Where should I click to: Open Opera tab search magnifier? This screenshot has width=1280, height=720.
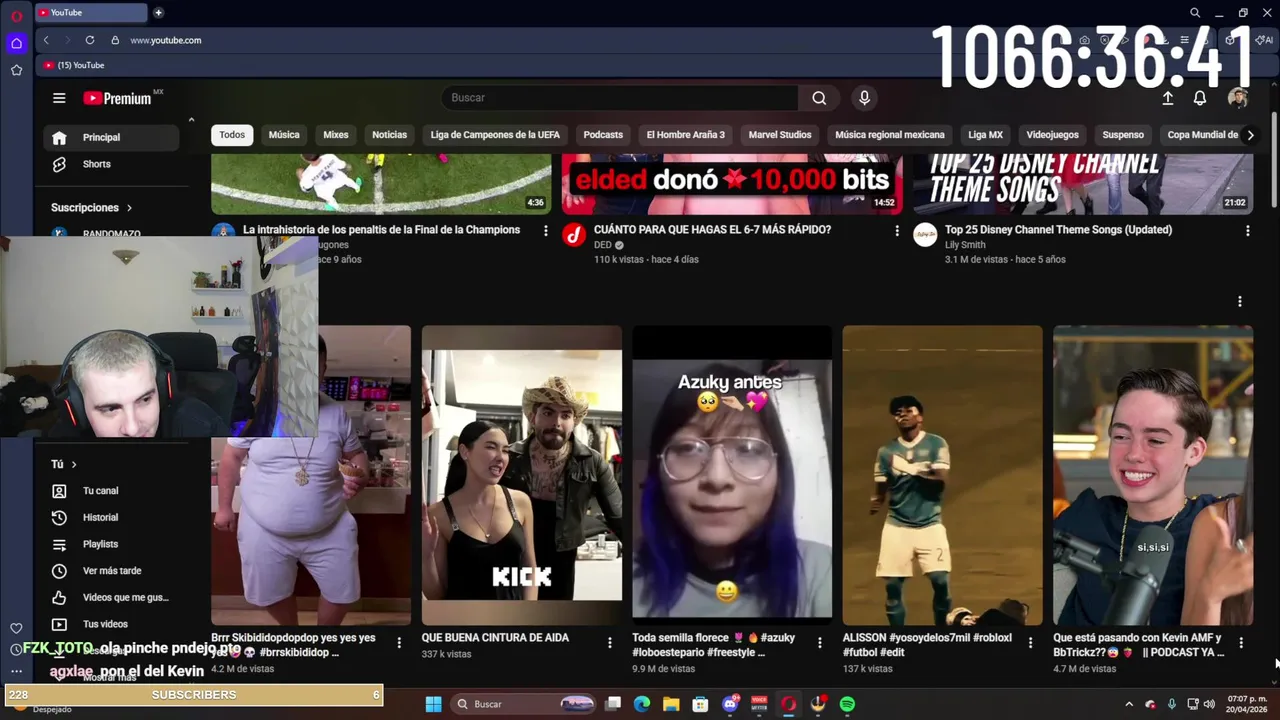click(x=1195, y=13)
